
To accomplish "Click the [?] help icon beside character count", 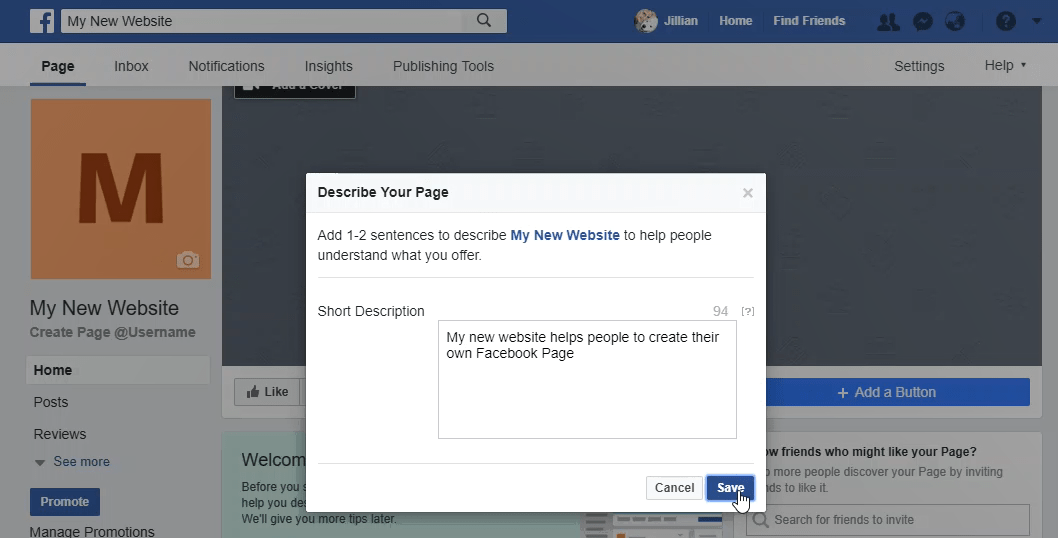I will pyautogui.click(x=748, y=311).
